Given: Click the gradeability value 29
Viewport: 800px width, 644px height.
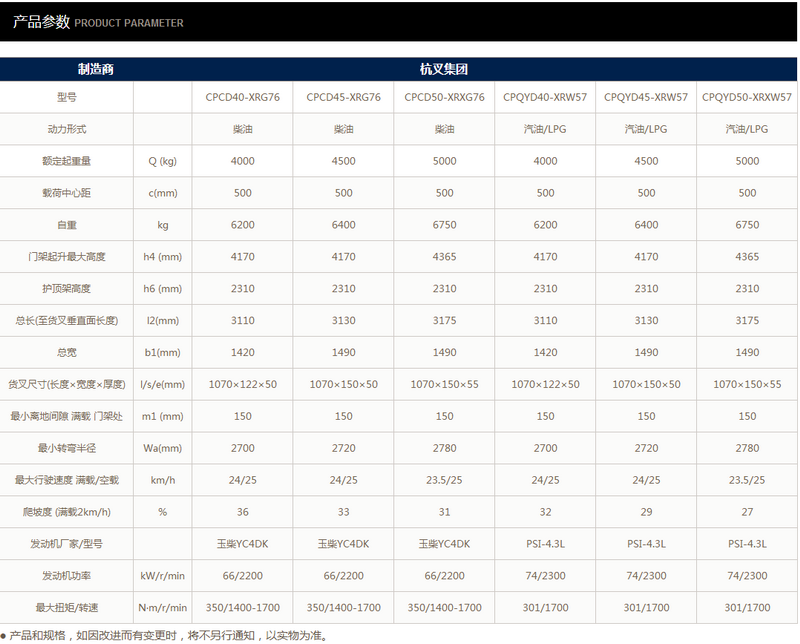Looking at the screenshot, I should 646,512.
